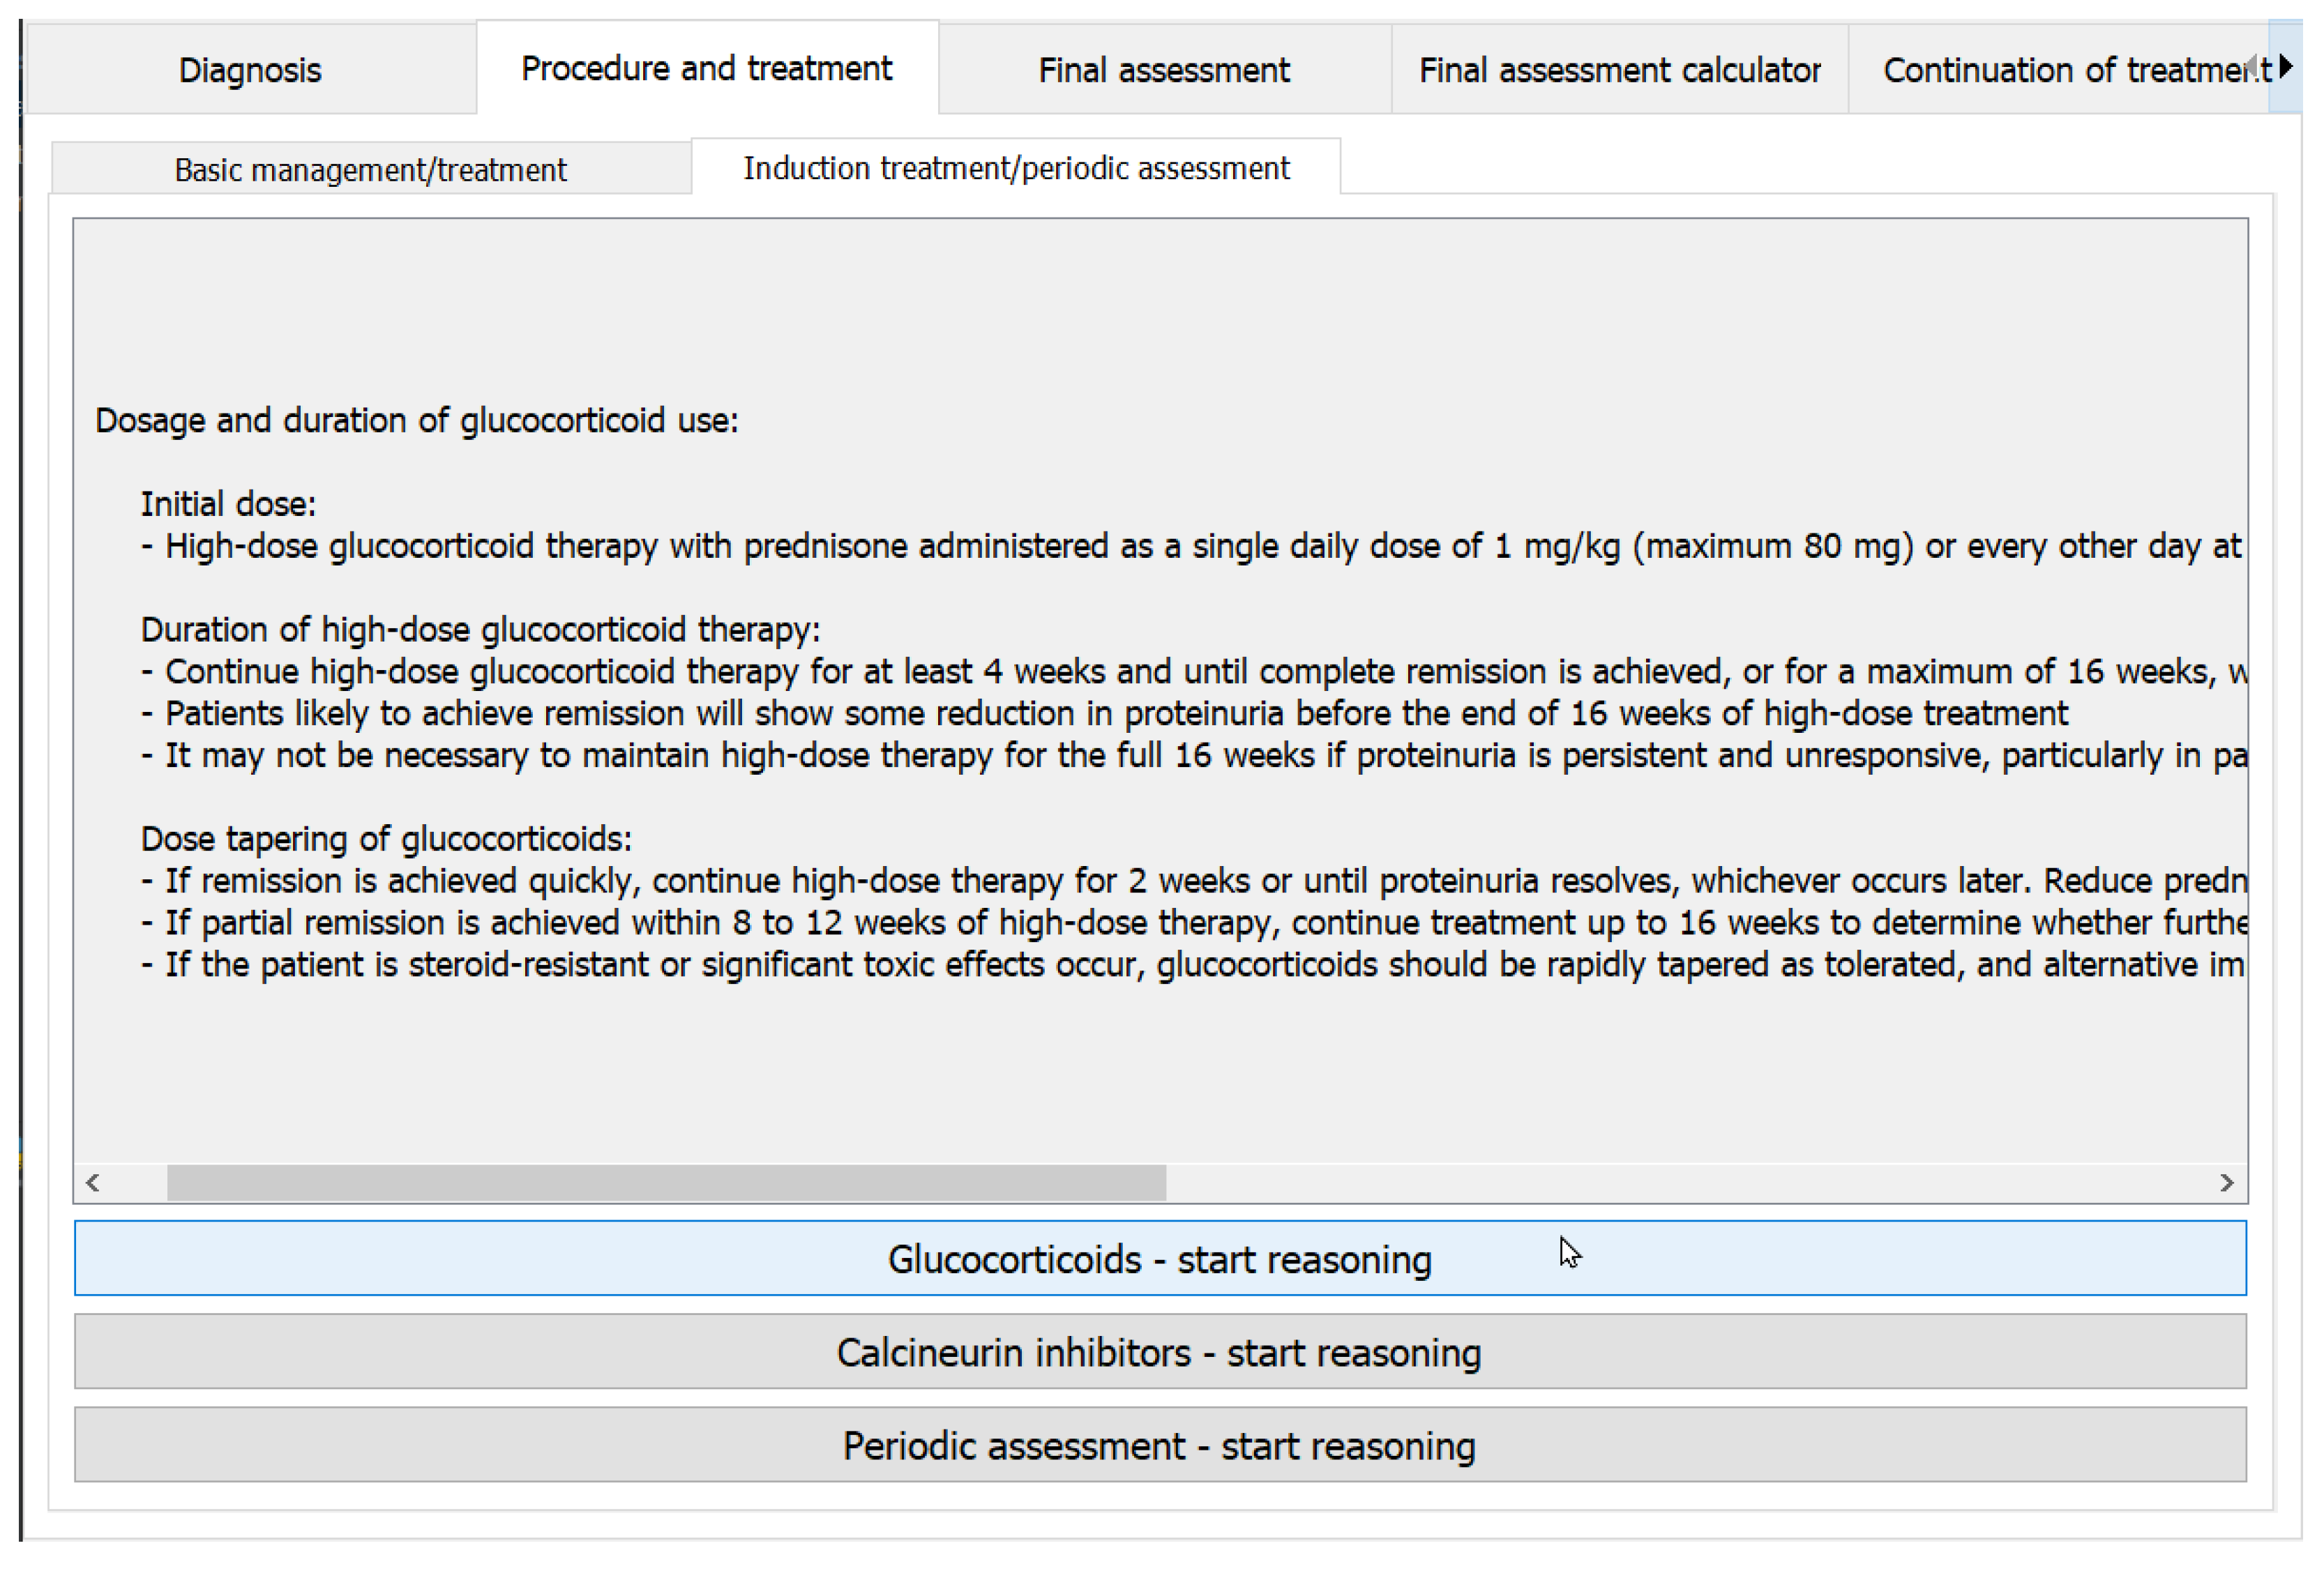Start Calcineurin inhibitors reasoning

(1159, 1352)
